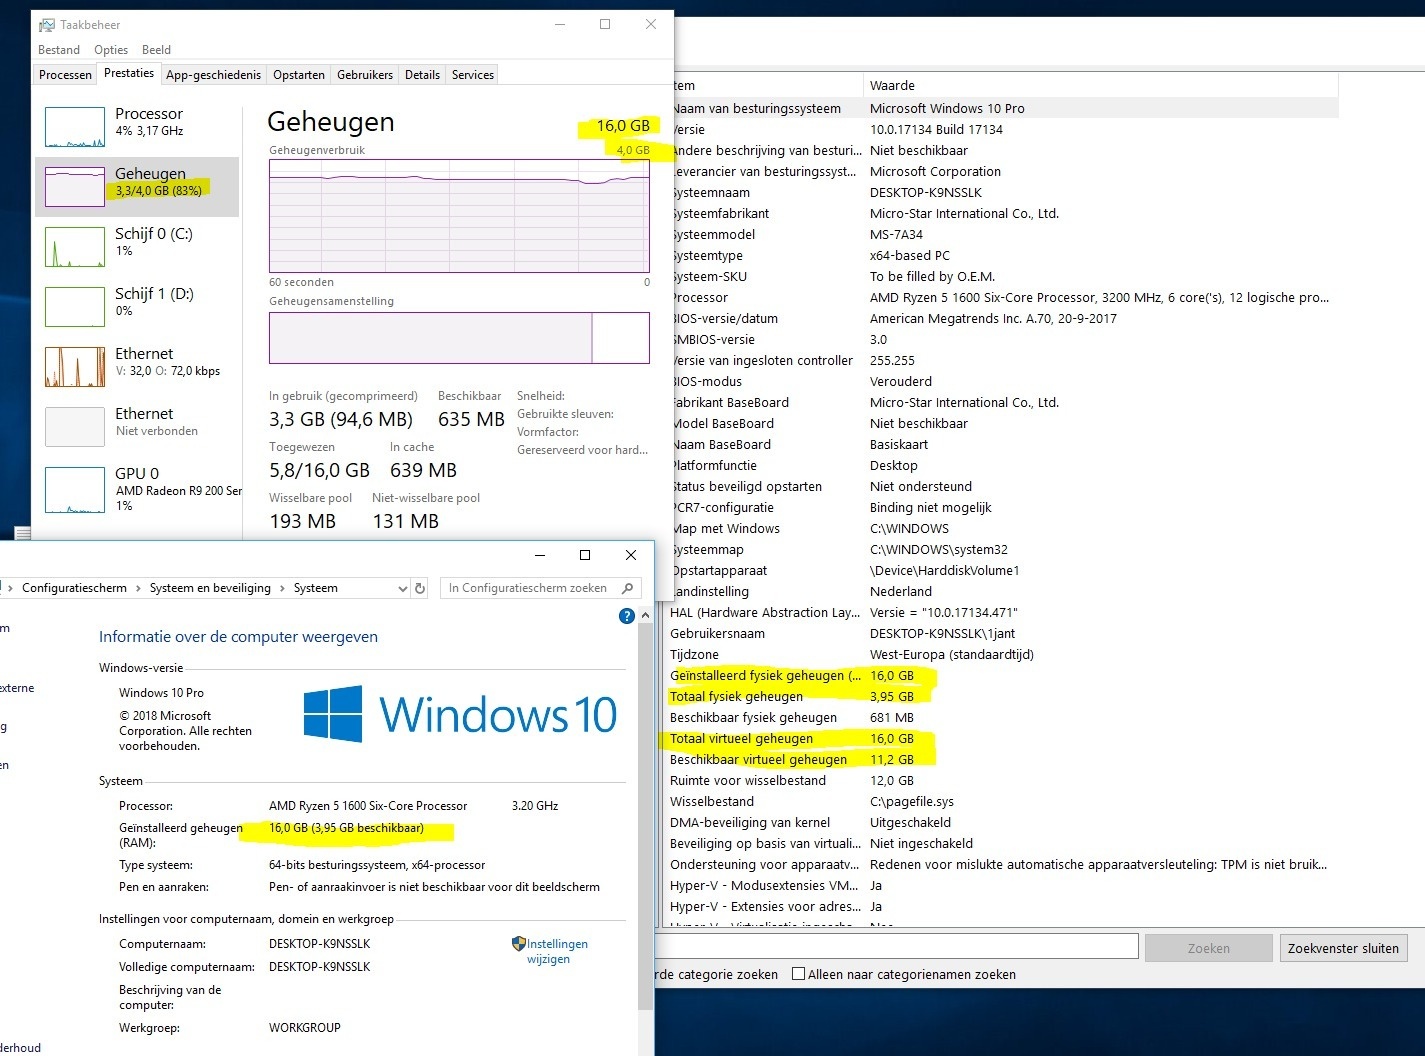Viewport: 1425px width, 1056px height.
Task: Click the Geheugenverbruik usage graph
Action: pyautogui.click(x=460, y=215)
